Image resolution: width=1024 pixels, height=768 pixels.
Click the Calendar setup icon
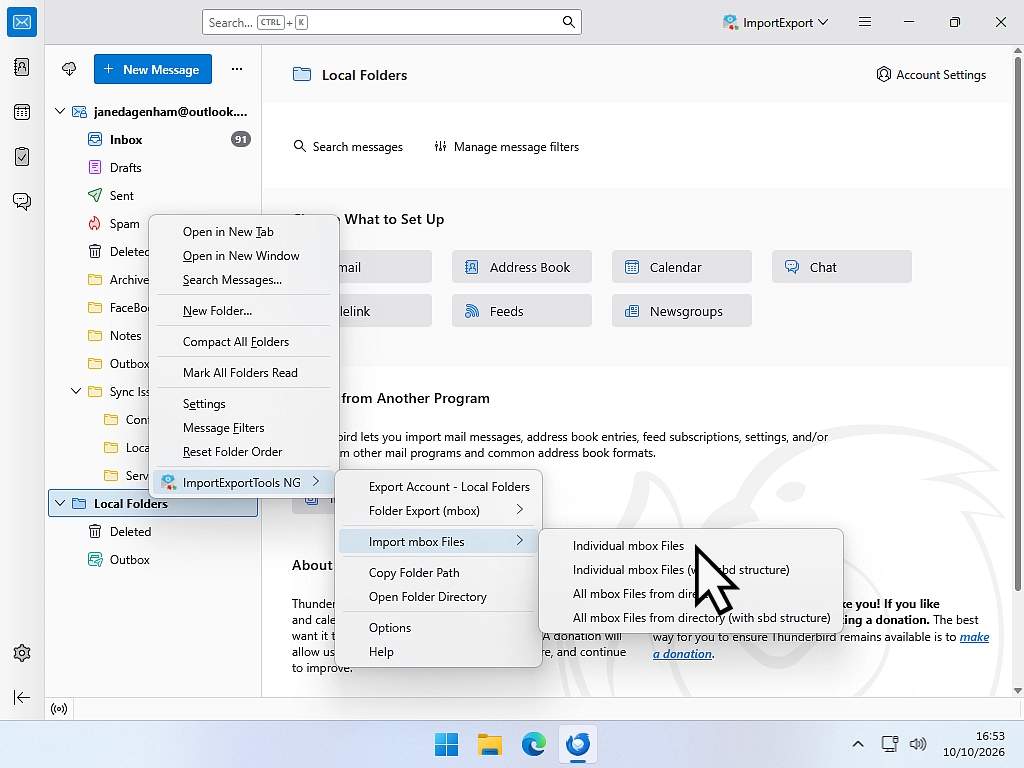[632, 267]
